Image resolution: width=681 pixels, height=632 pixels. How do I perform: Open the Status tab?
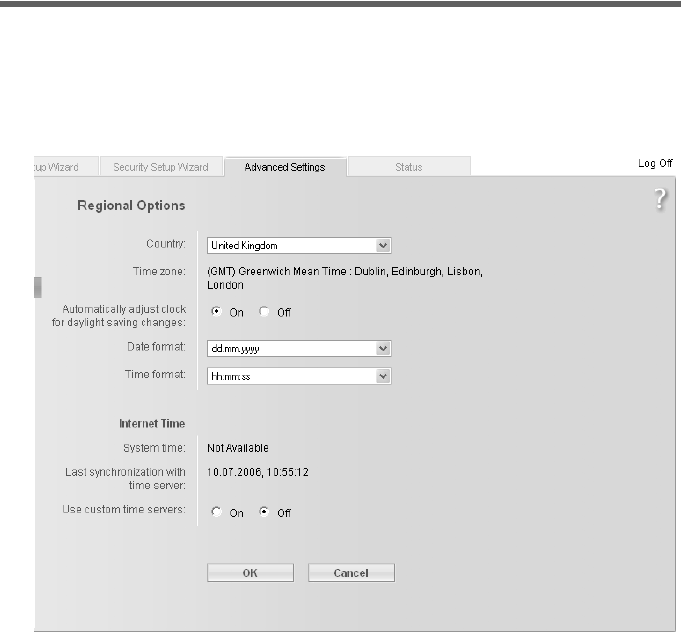(409, 167)
